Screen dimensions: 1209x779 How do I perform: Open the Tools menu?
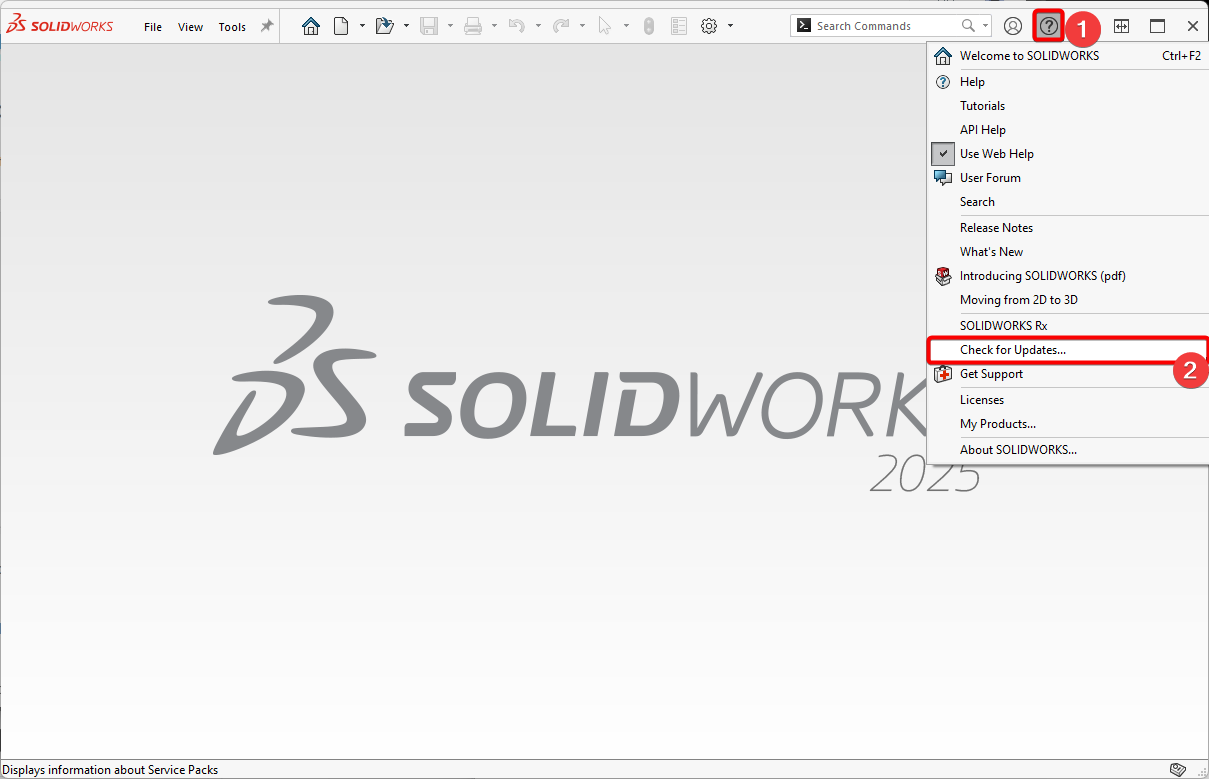click(232, 26)
